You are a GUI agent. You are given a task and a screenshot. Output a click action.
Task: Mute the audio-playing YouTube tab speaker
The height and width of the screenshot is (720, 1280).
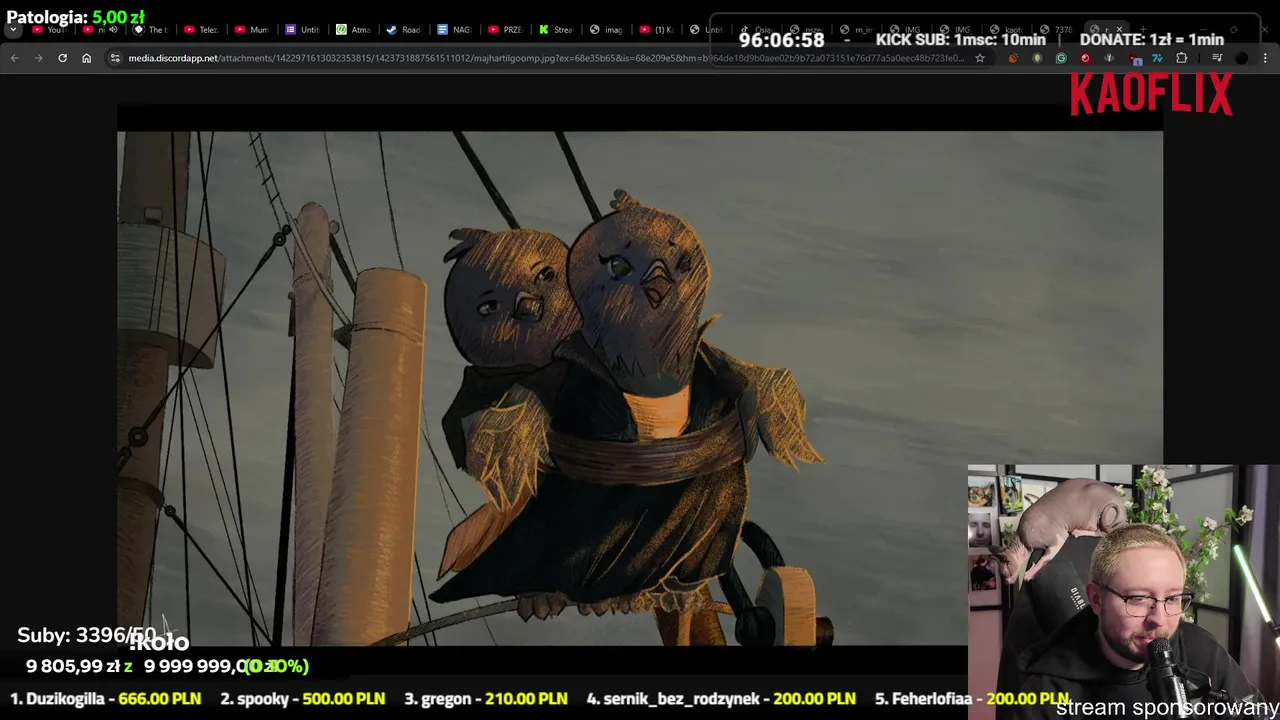[x=113, y=30]
